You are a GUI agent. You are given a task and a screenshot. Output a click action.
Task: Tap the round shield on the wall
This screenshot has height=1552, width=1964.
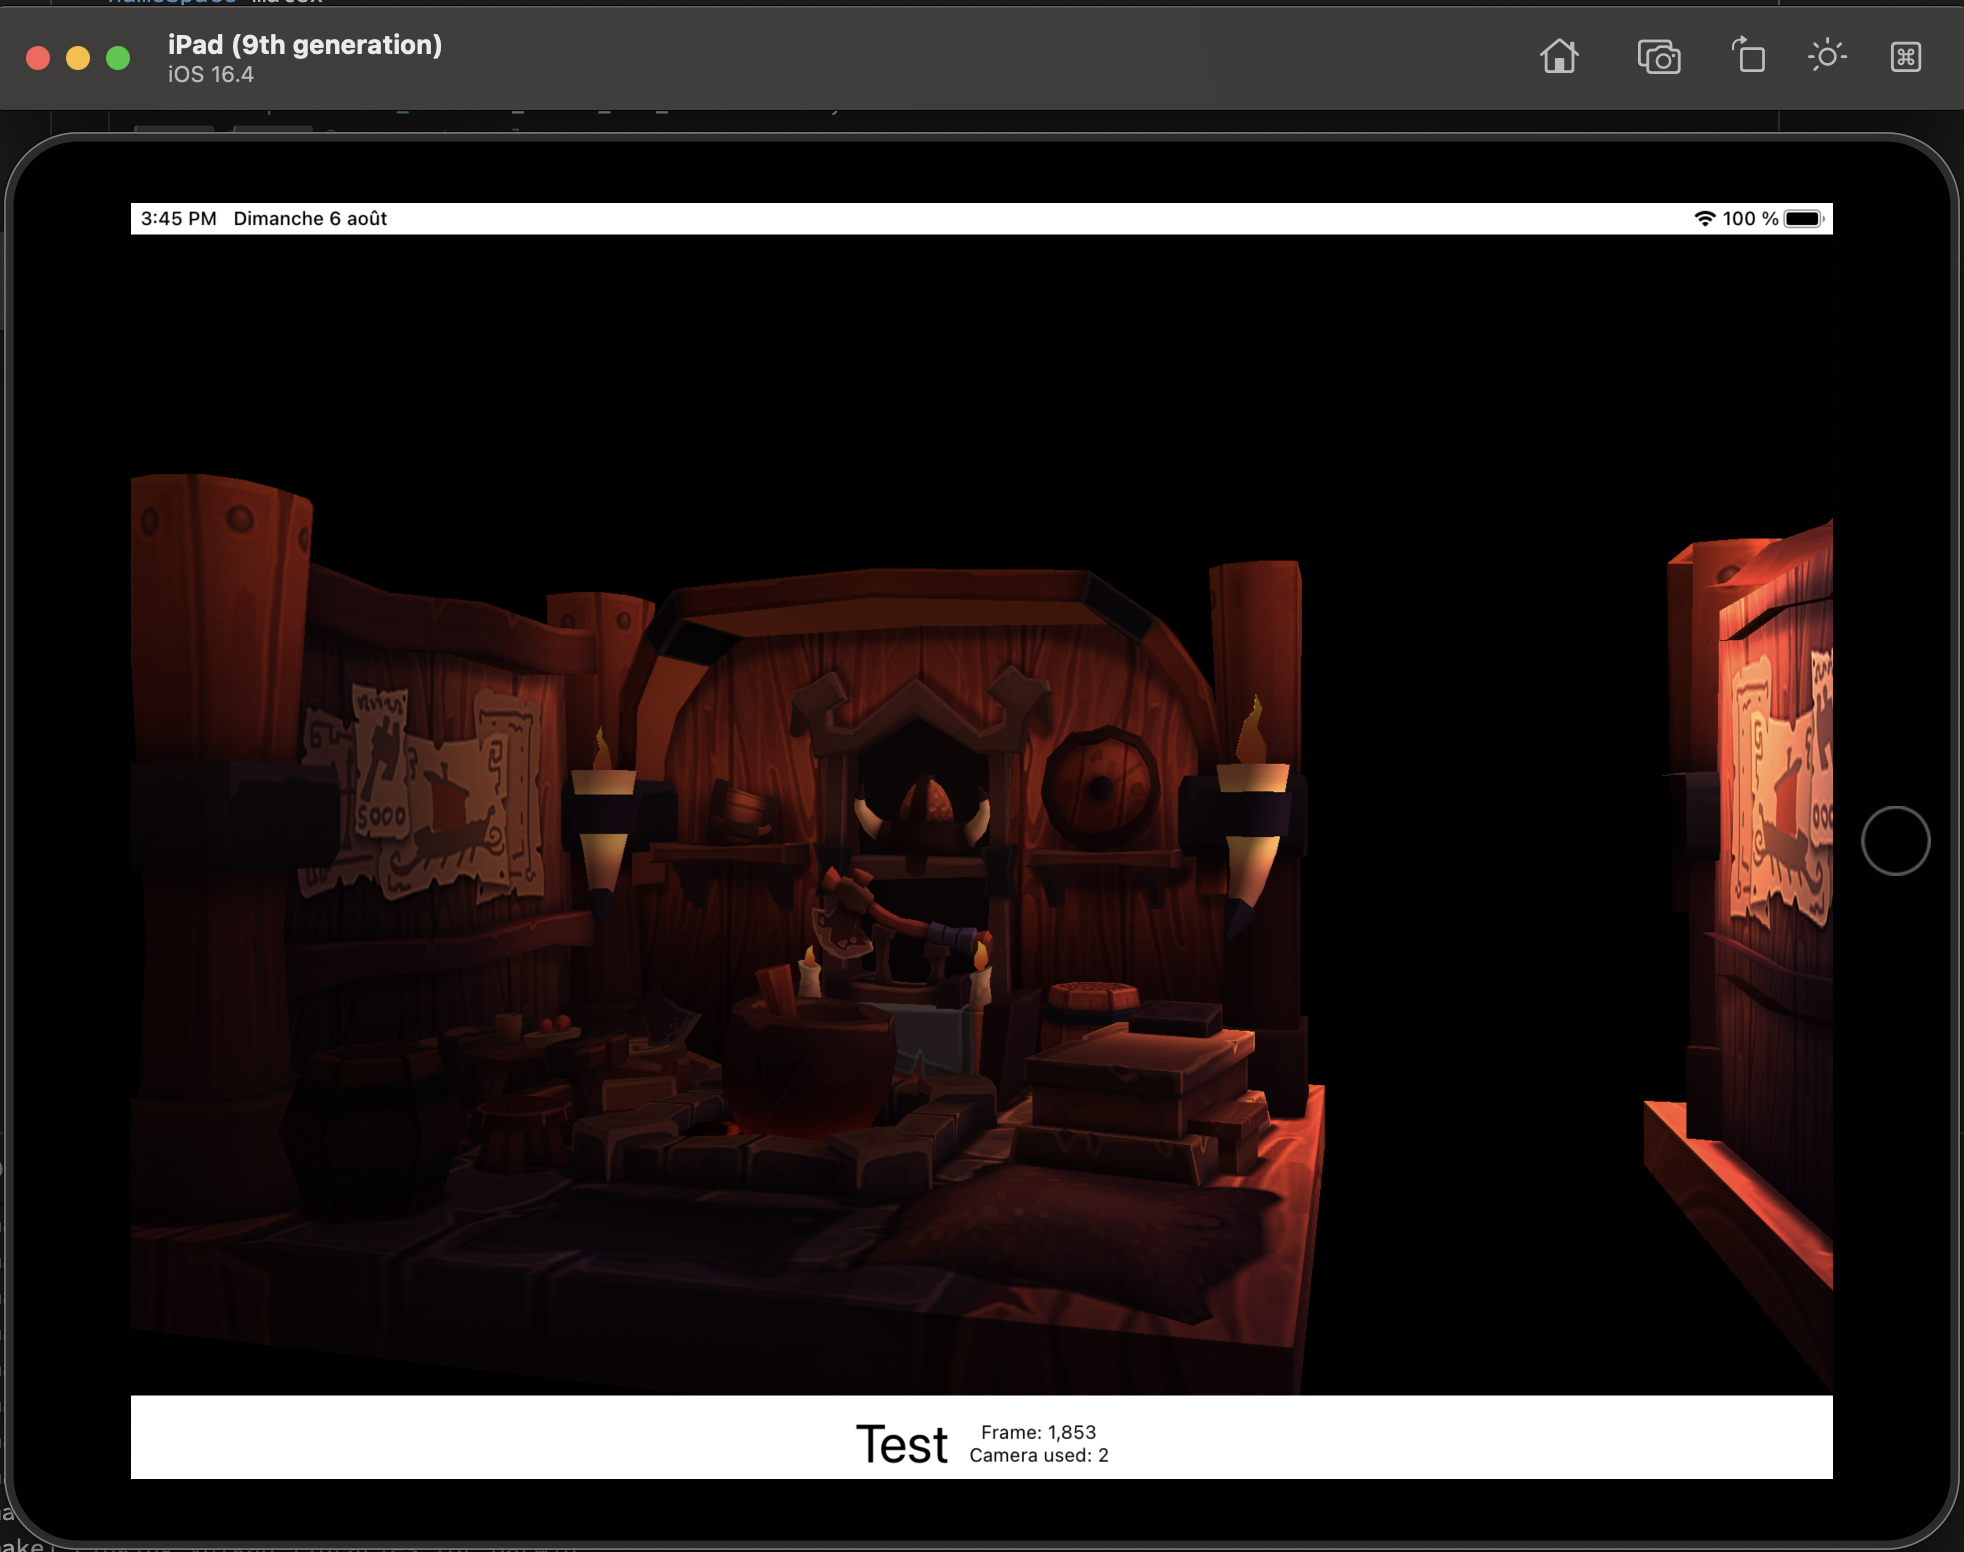click(x=1099, y=789)
